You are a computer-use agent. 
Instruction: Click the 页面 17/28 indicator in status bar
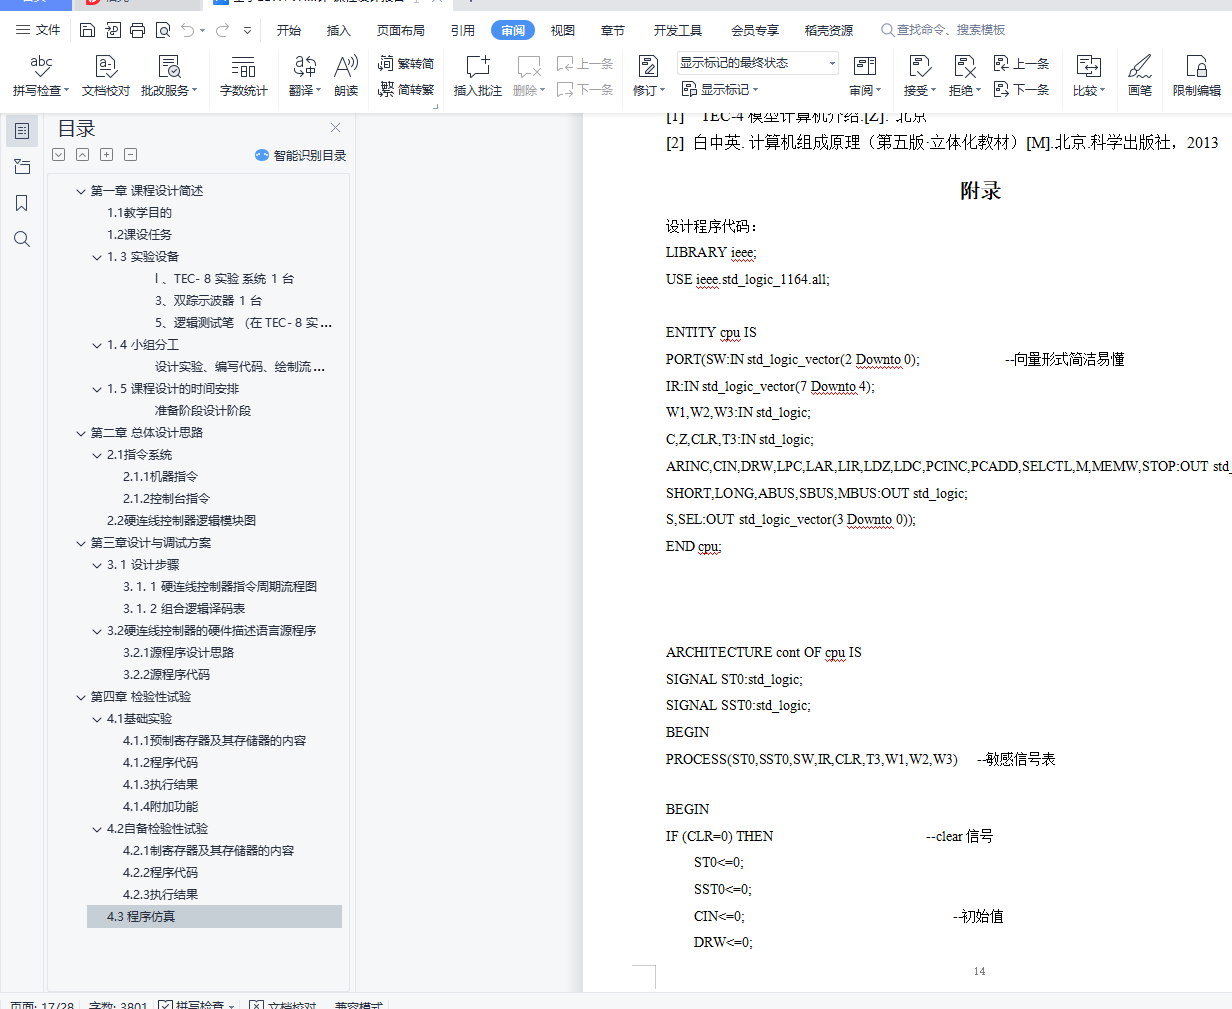41,1004
